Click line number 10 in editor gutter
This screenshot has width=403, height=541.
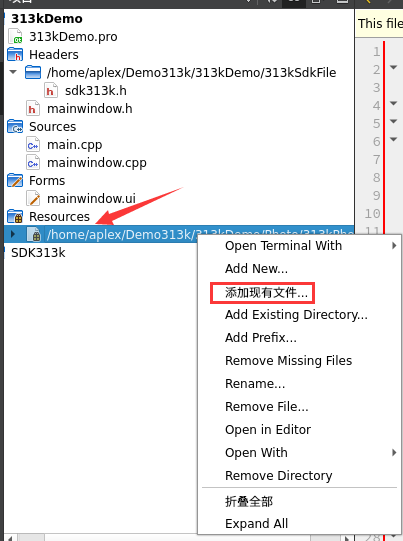(373, 214)
